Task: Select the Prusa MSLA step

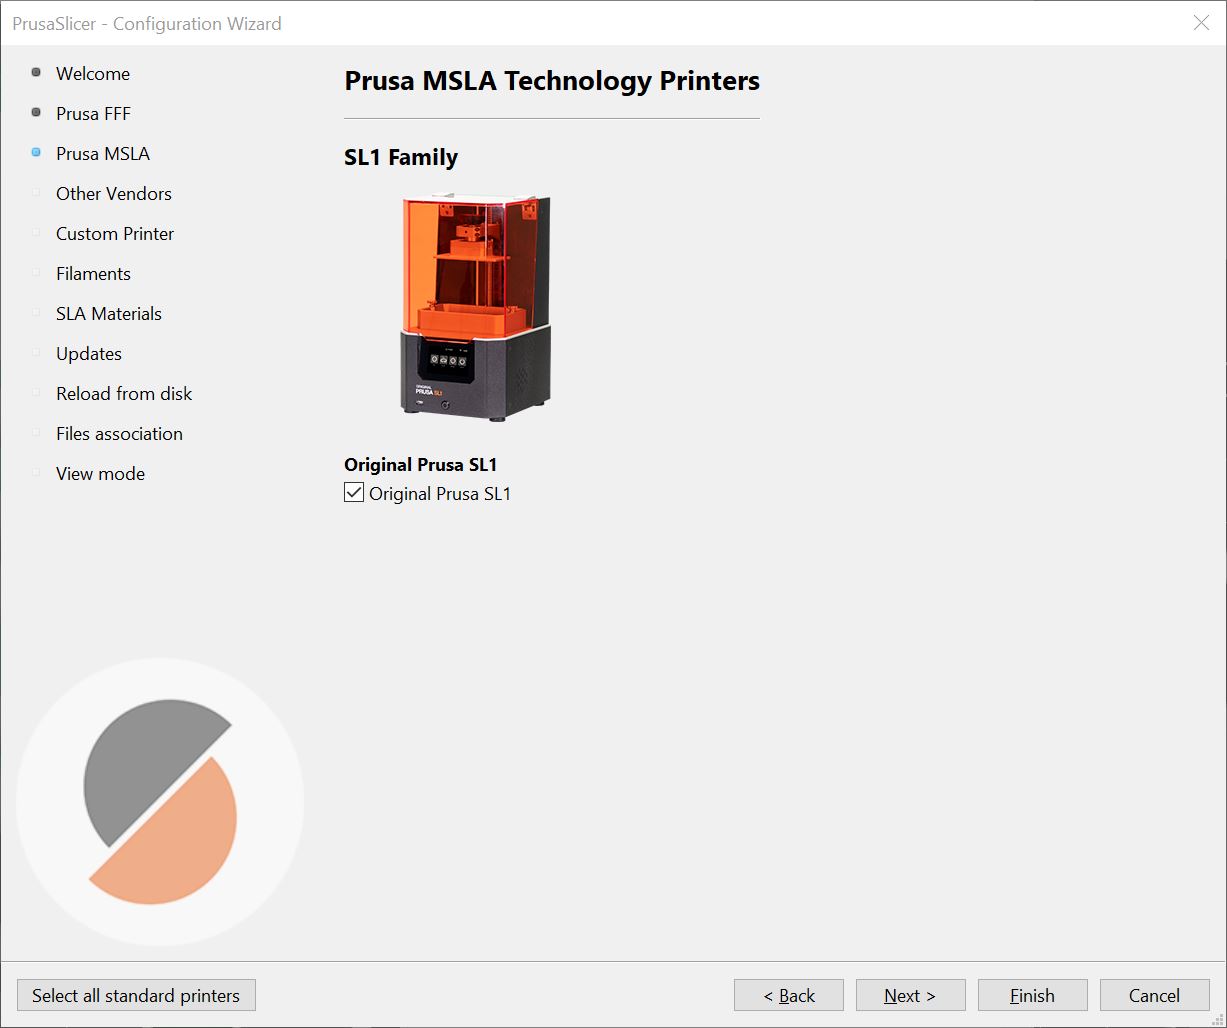Action: pos(103,154)
